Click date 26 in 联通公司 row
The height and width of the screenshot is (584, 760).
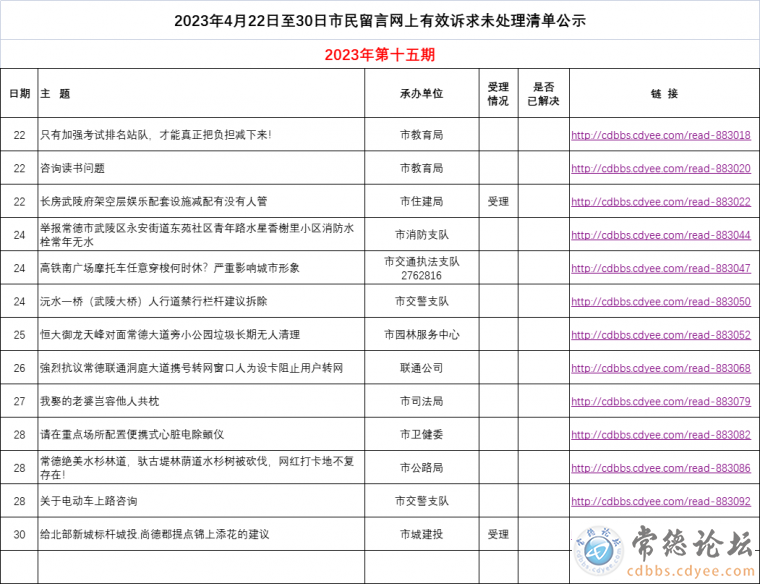[19, 368]
